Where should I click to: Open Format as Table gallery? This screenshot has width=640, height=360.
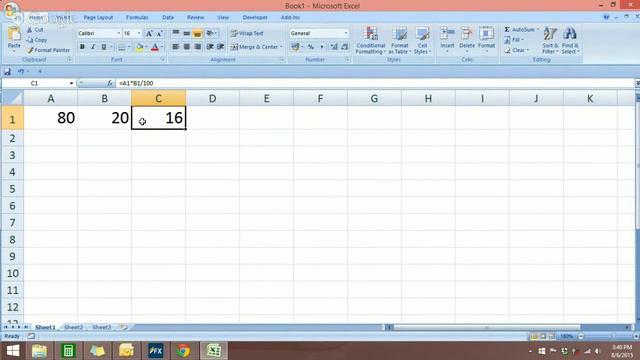399,40
